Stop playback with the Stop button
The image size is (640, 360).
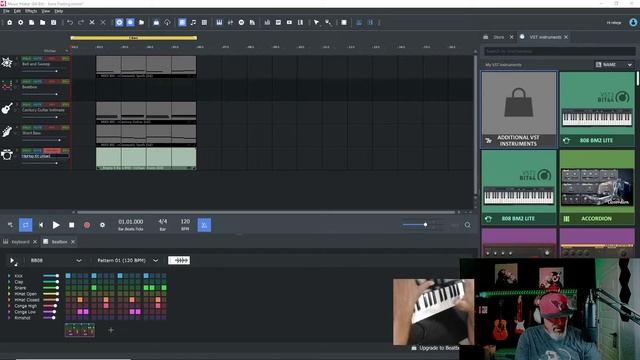[x=71, y=225]
